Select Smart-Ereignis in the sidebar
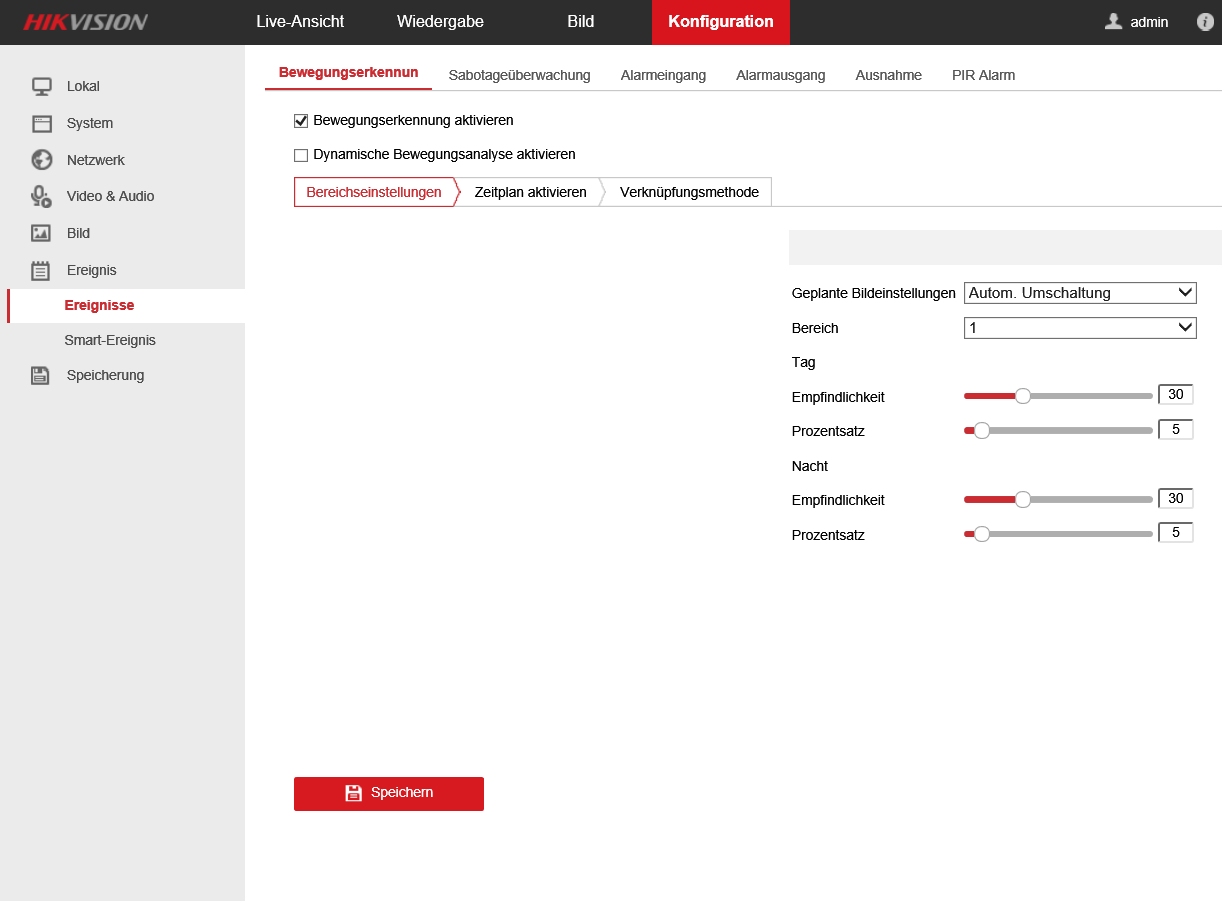The width and height of the screenshot is (1222, 901). coord(110,340)
